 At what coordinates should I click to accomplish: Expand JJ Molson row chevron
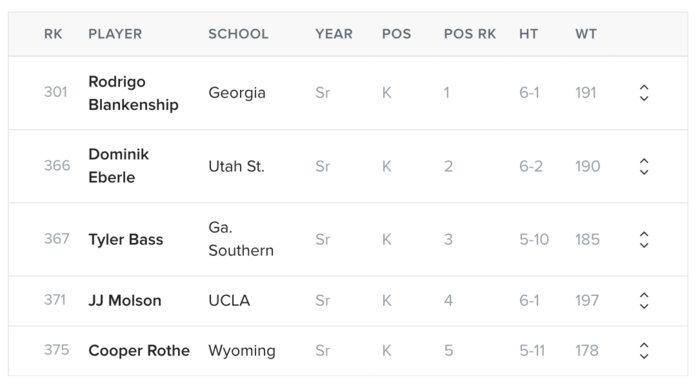coord(644,301)
